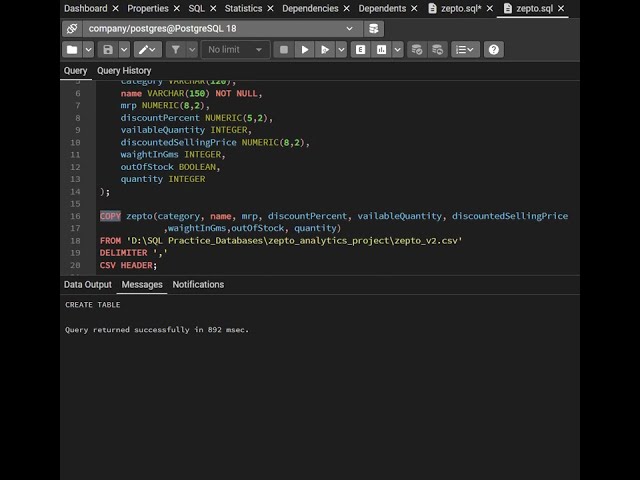Click 'name VARCHAR(150) NOT NULL' on line 6
This screenshot has width=640, height=480.
[191, 93]
